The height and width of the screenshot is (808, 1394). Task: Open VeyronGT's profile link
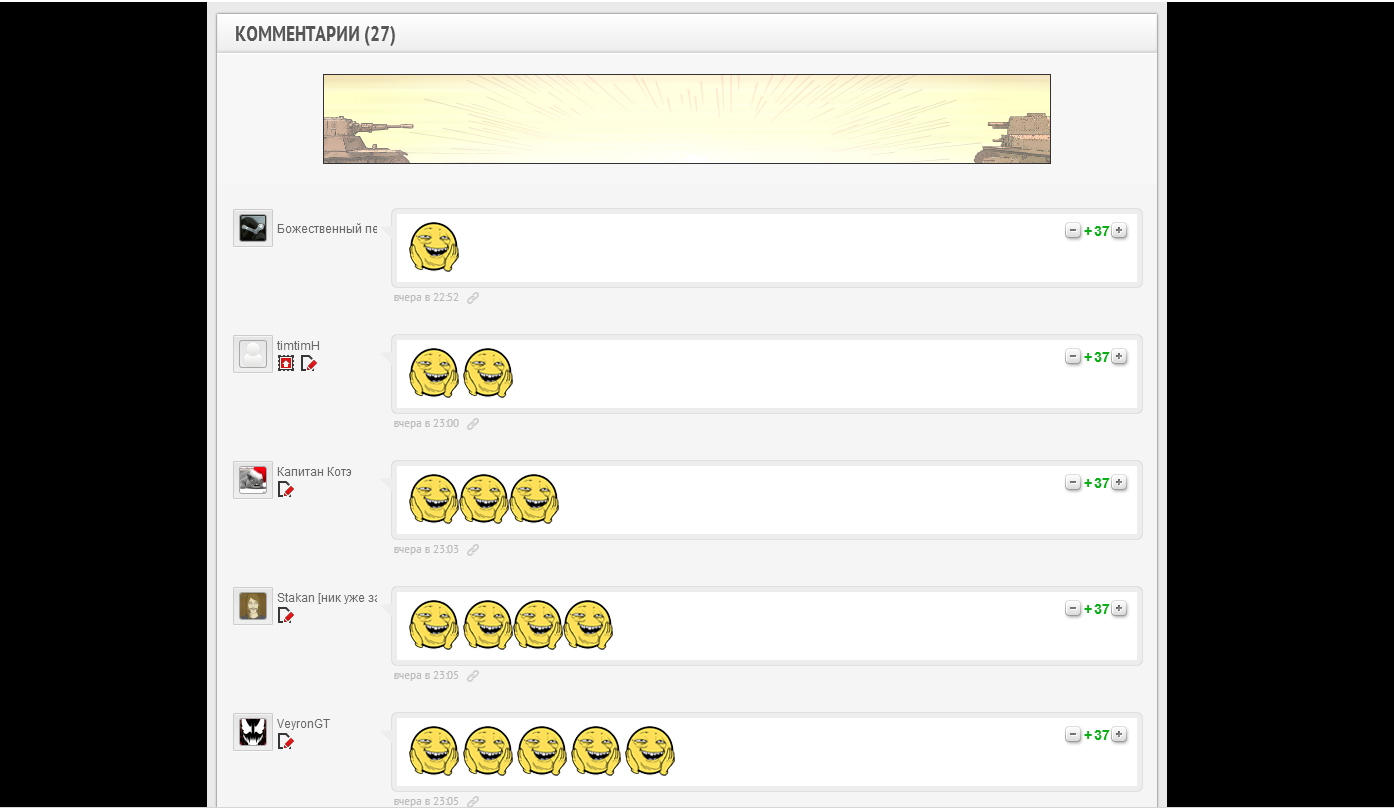click(x=303, y=724)
